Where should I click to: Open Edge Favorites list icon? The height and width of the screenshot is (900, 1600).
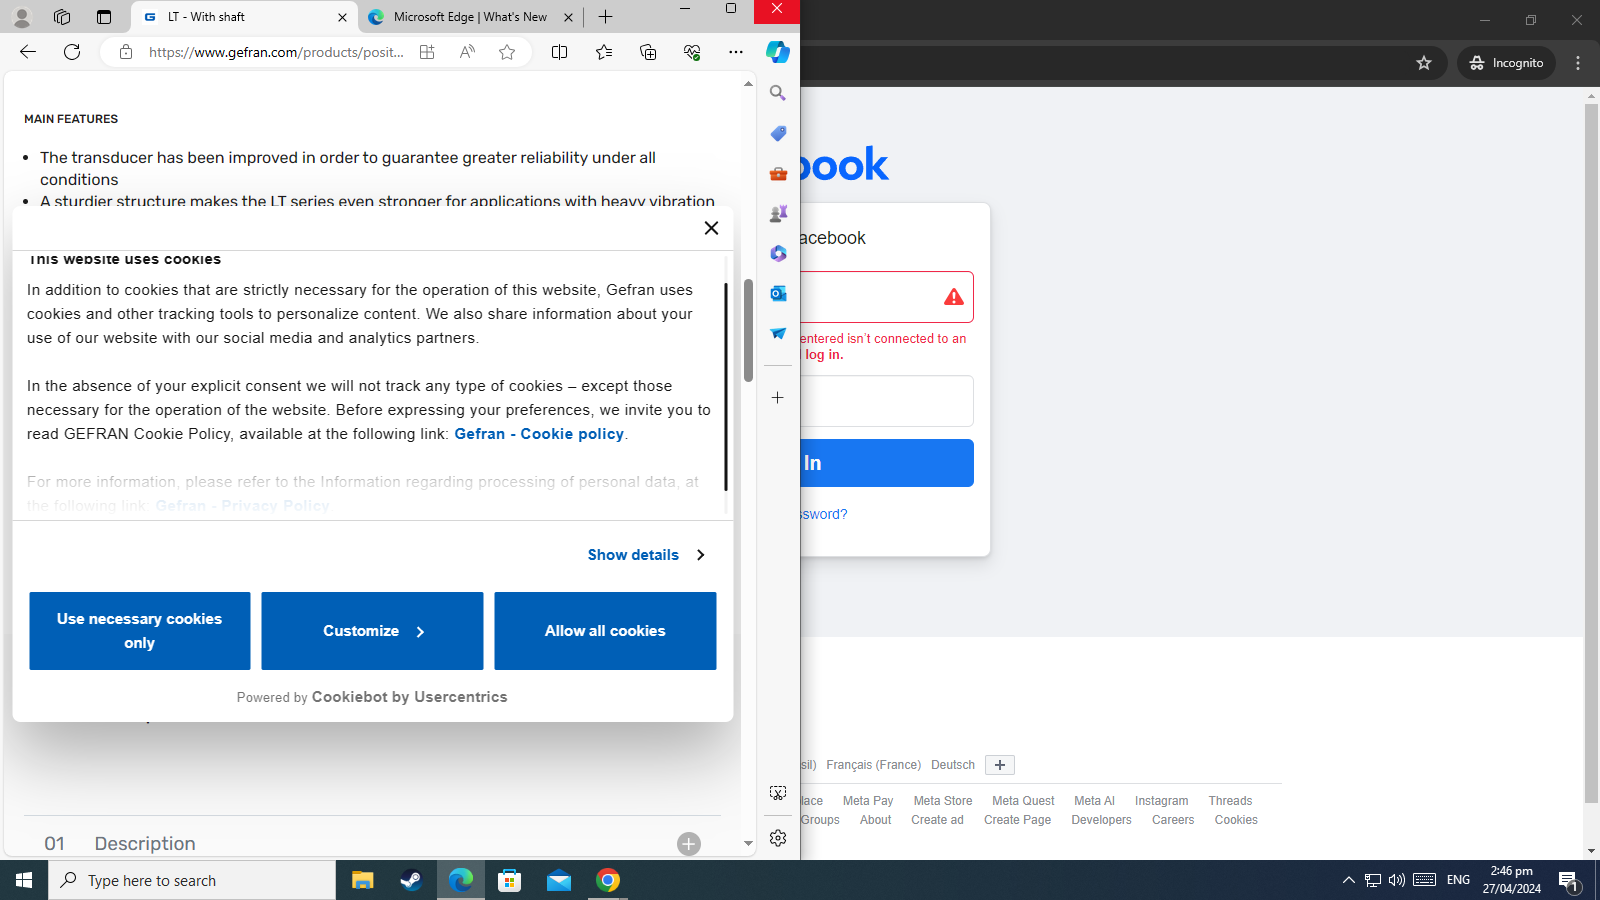tap(604, 52)
